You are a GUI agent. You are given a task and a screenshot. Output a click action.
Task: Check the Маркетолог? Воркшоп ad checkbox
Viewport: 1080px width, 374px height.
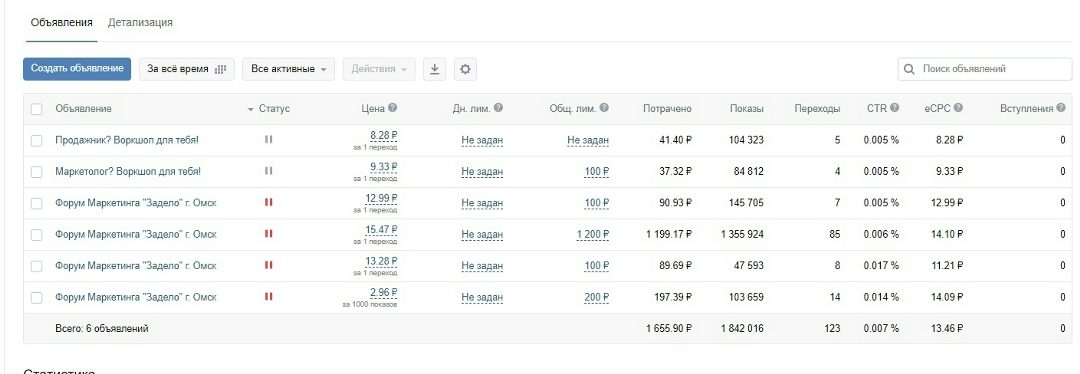point(37,172)
